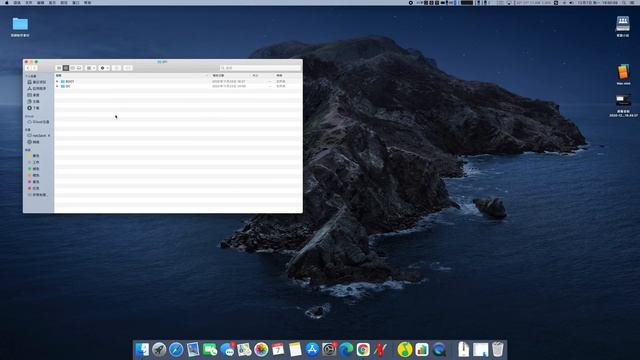Go forward in Finder window

tap(34, 68)
